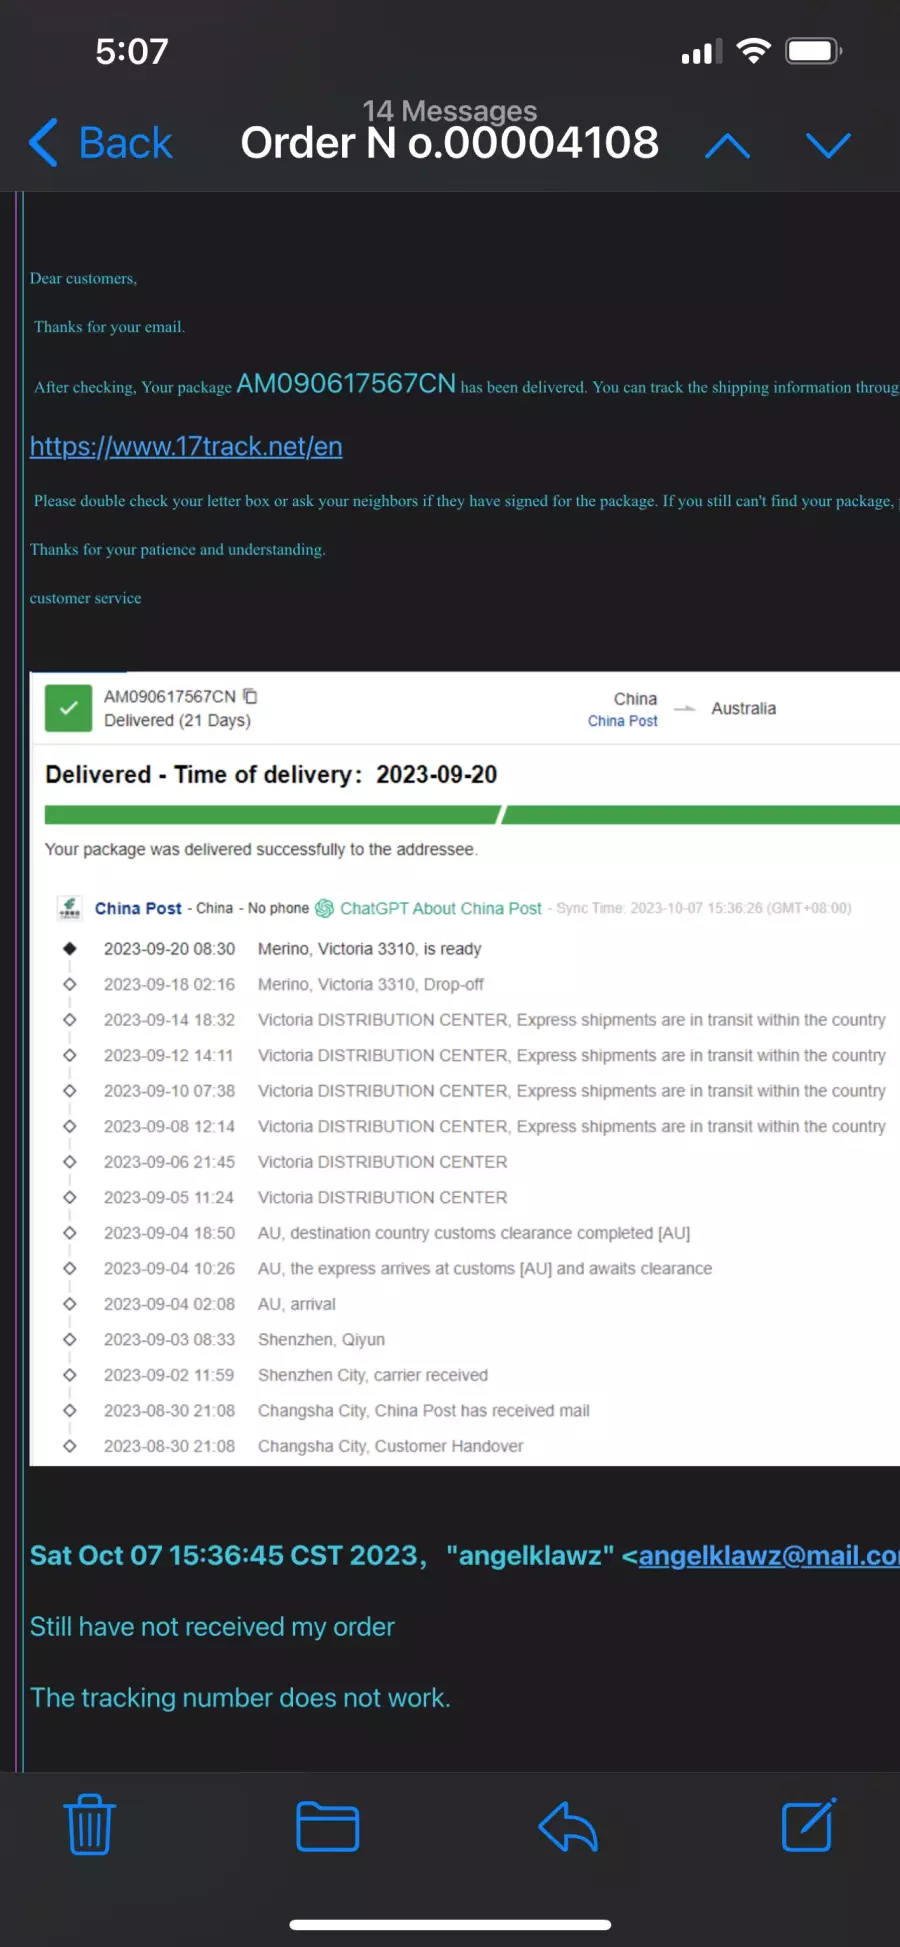This screenshot has height=1947, width=900.
Task: Tap the reply arrow icon
Action: [x=568, y=1826]
